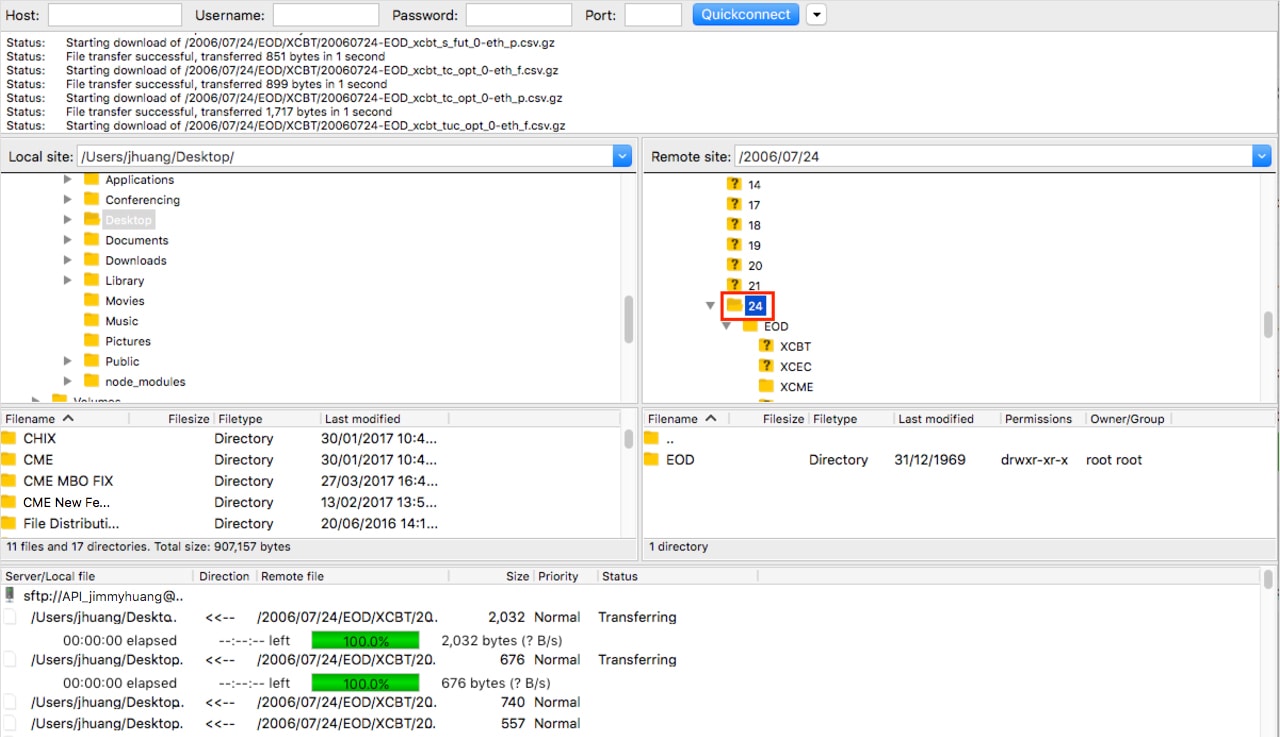Click the XCBT question-mark folder icon
The width and height of the screenshot is (1280, 737).
click(x=766, y=346)
